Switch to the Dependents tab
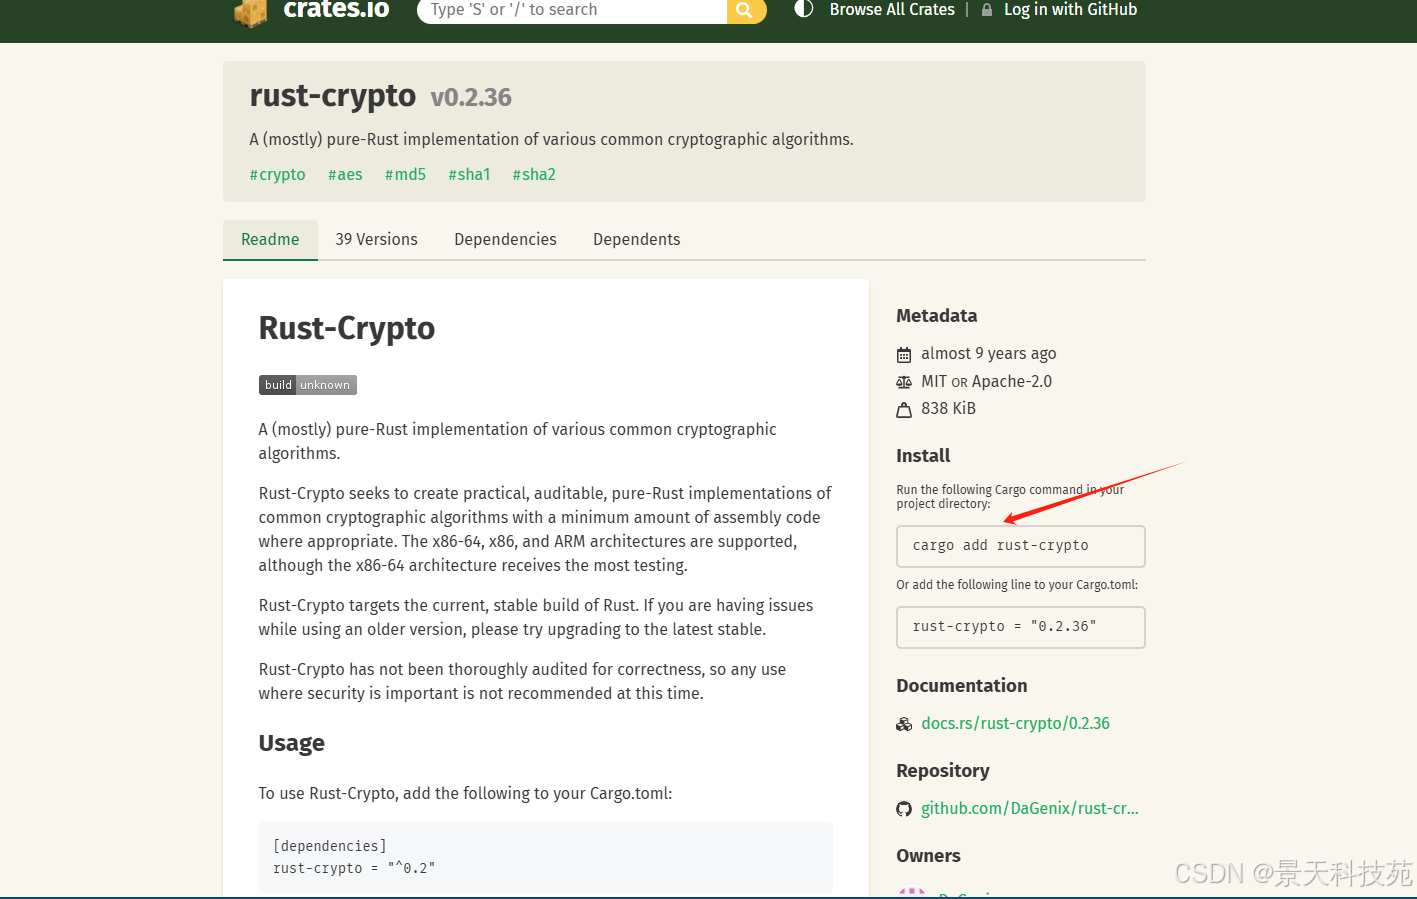The width and height of the screenshot is (1417, 899). pyautogui.click(x=636, y=240)
